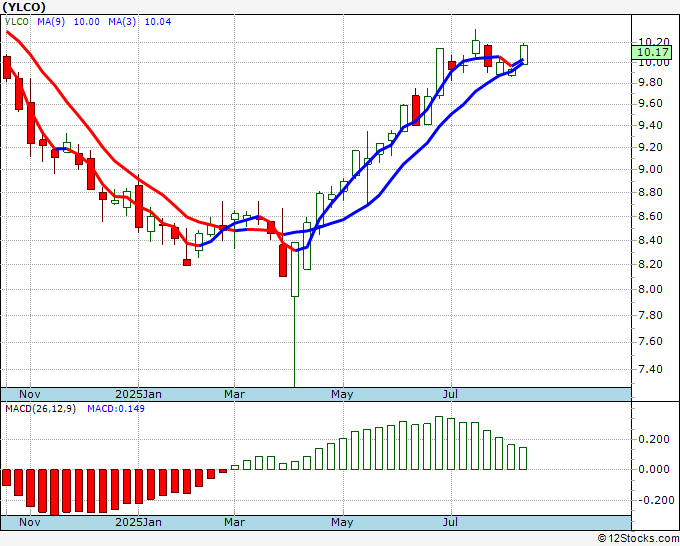Click the YLCO legend label
The width and height of the screenshot is (680, 546).
(17, 22)
